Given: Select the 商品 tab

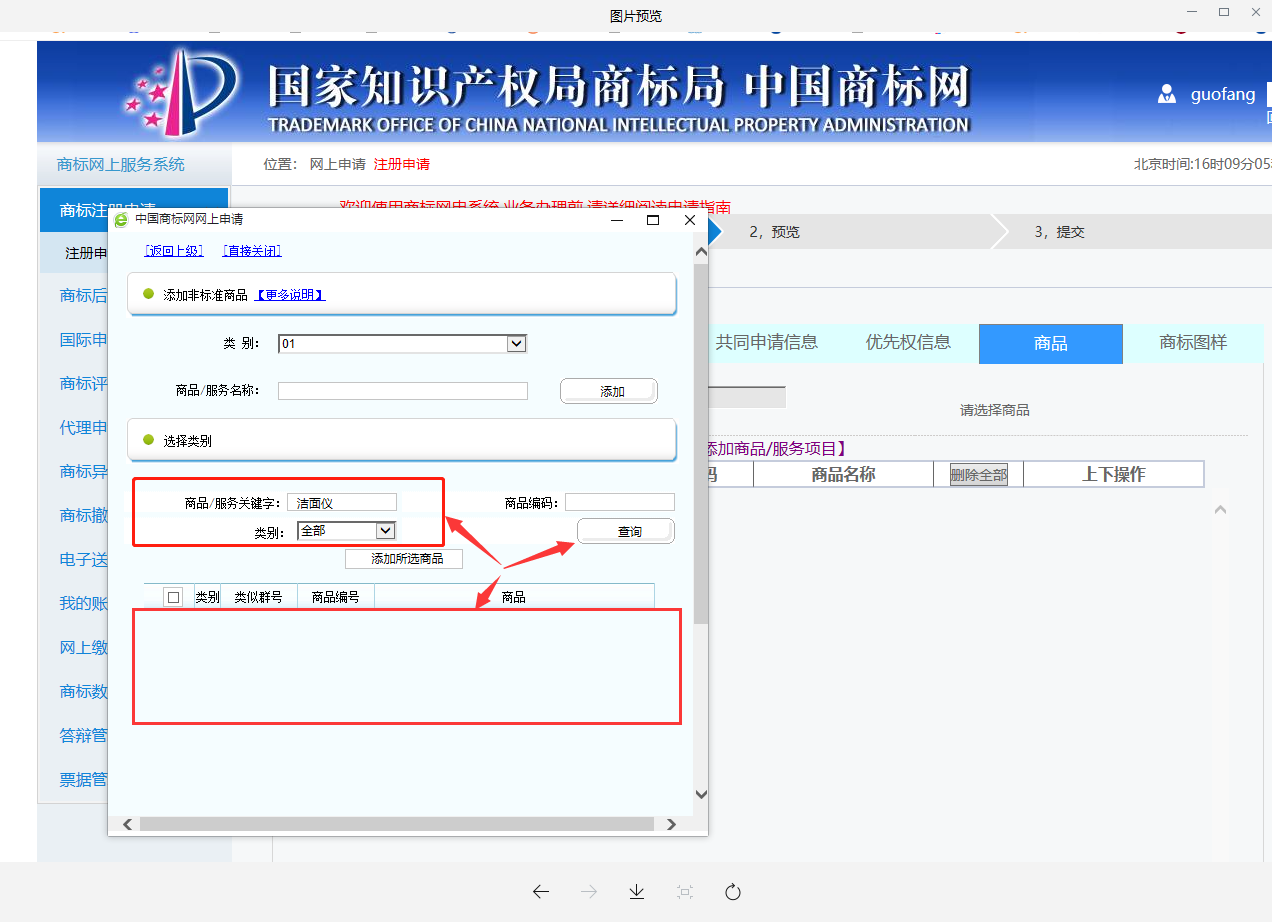Looking at the screenshot, I should click(1051, 343).
